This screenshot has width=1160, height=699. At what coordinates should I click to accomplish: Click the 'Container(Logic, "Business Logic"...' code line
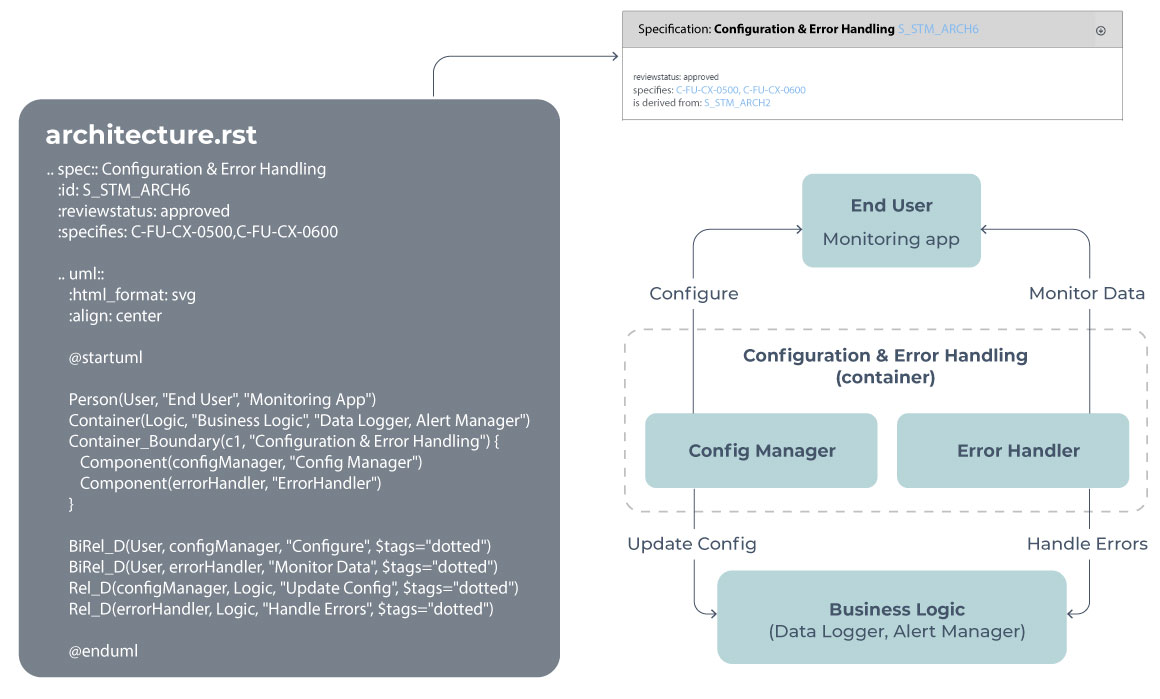(x=299, y=420)
